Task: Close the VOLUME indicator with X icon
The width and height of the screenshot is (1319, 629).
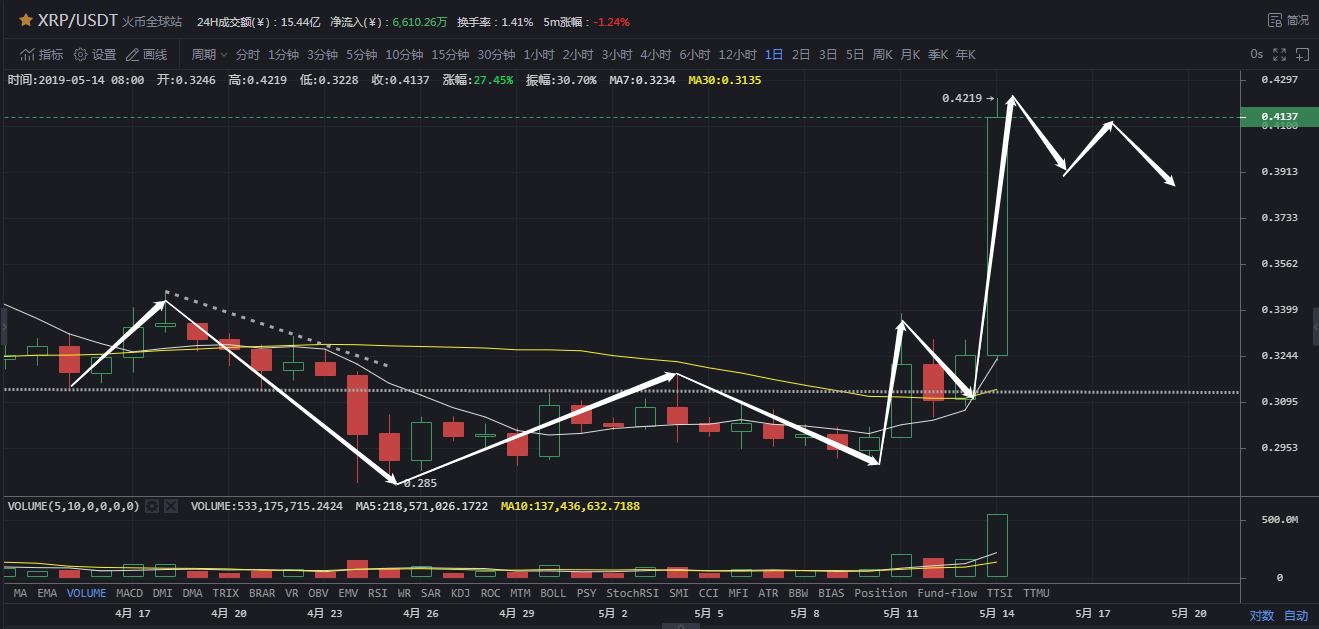Action: [170, 506]
